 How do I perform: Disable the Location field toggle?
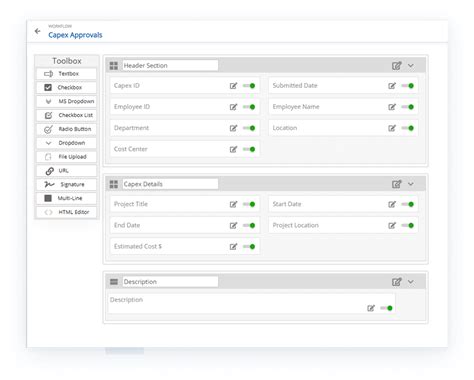pyautogui.click(x=408, y=128)
